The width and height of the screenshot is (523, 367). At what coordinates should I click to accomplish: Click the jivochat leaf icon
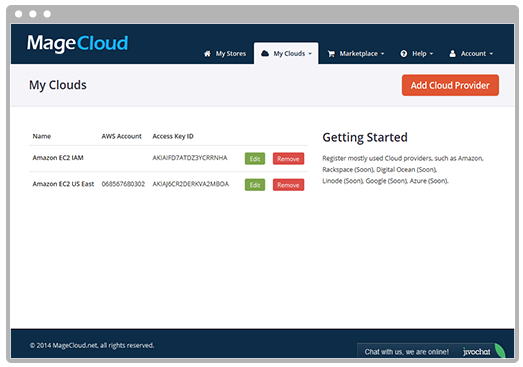(x=500, y=351)
